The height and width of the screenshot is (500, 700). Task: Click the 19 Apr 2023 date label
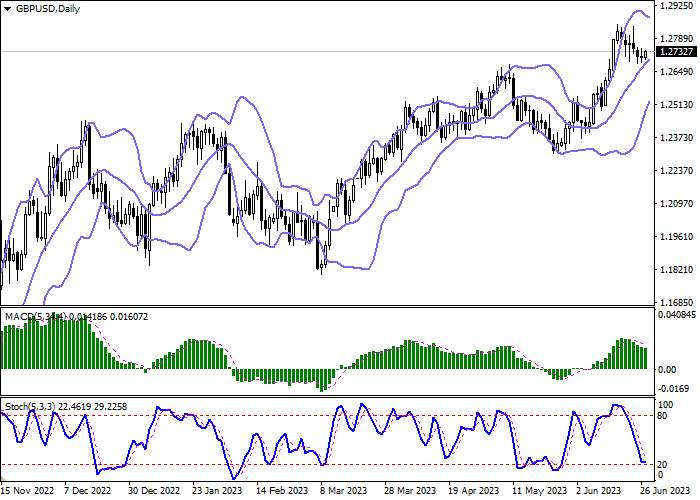(474, 491)
